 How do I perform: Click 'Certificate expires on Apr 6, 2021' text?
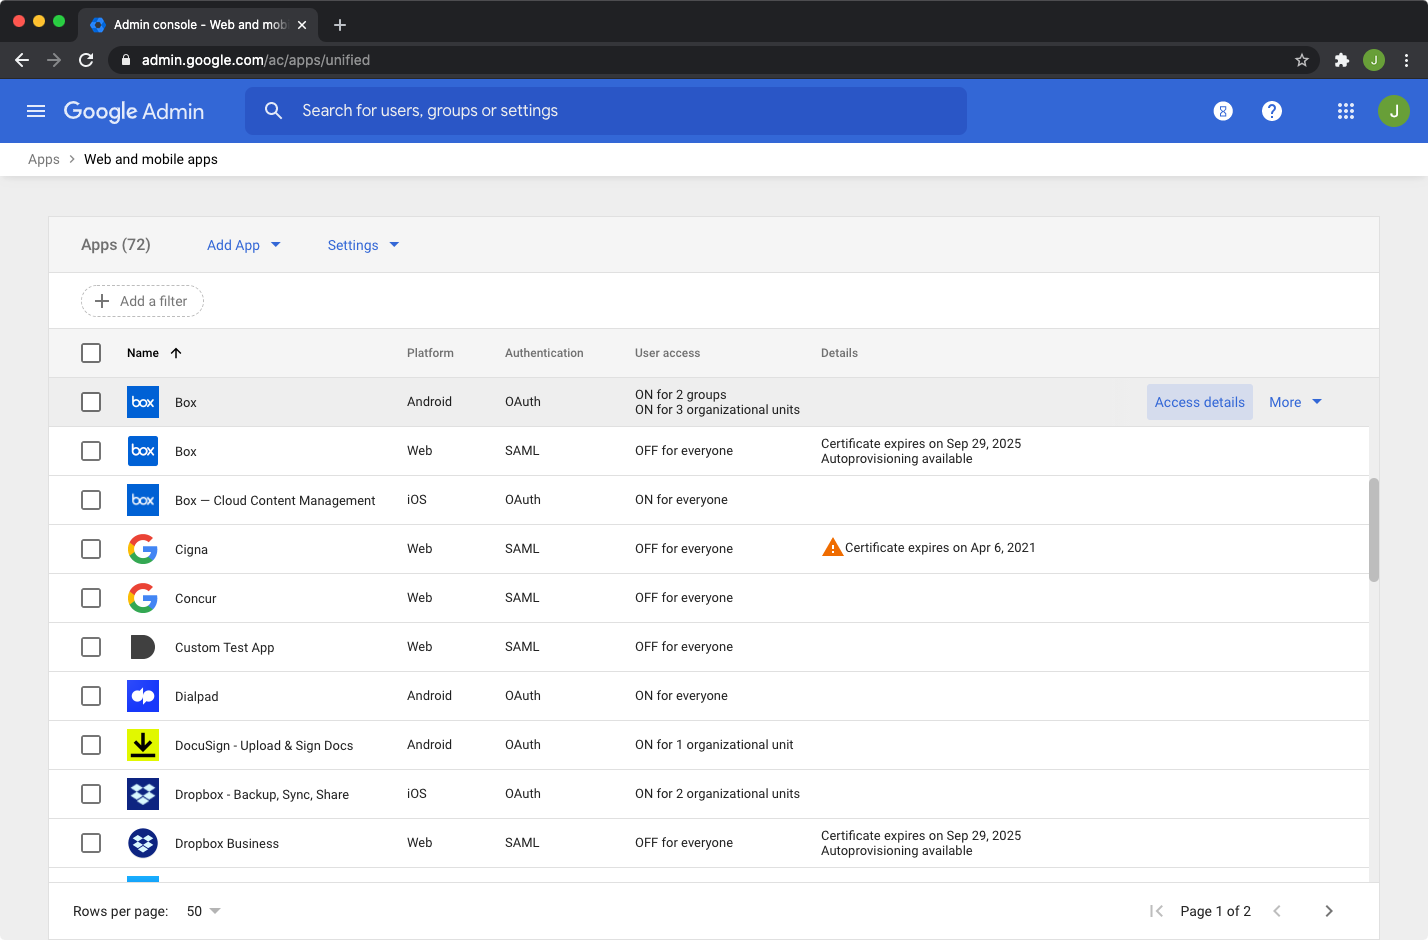click(x=940, y=547)
